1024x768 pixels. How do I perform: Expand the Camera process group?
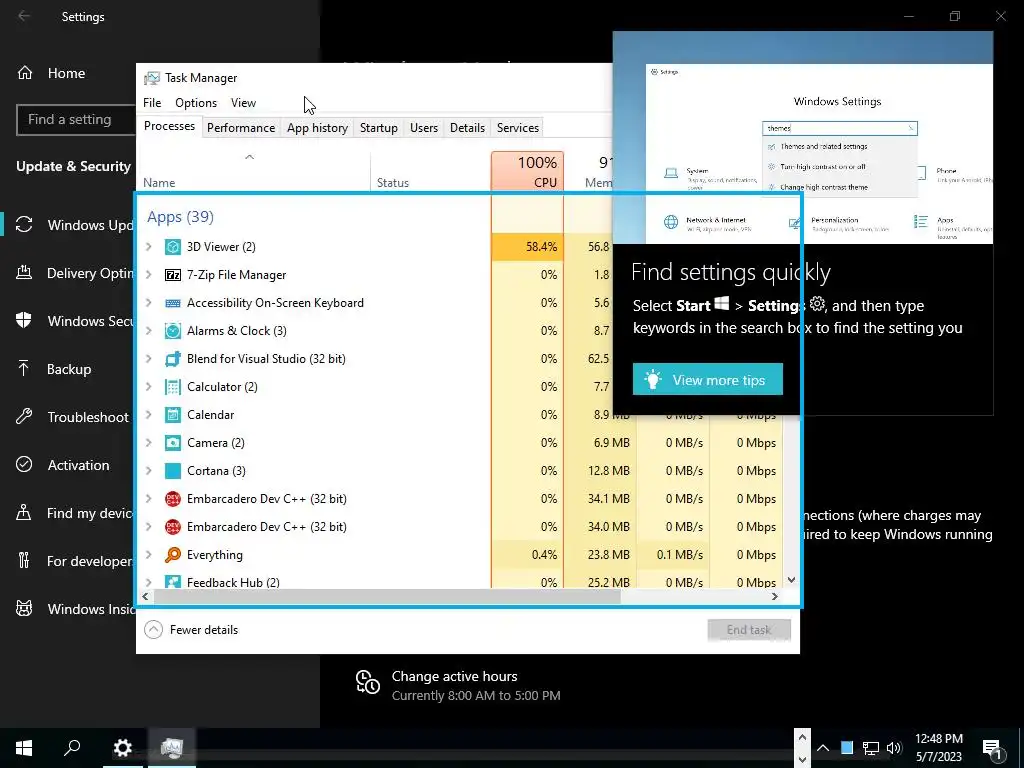point(149,443)
